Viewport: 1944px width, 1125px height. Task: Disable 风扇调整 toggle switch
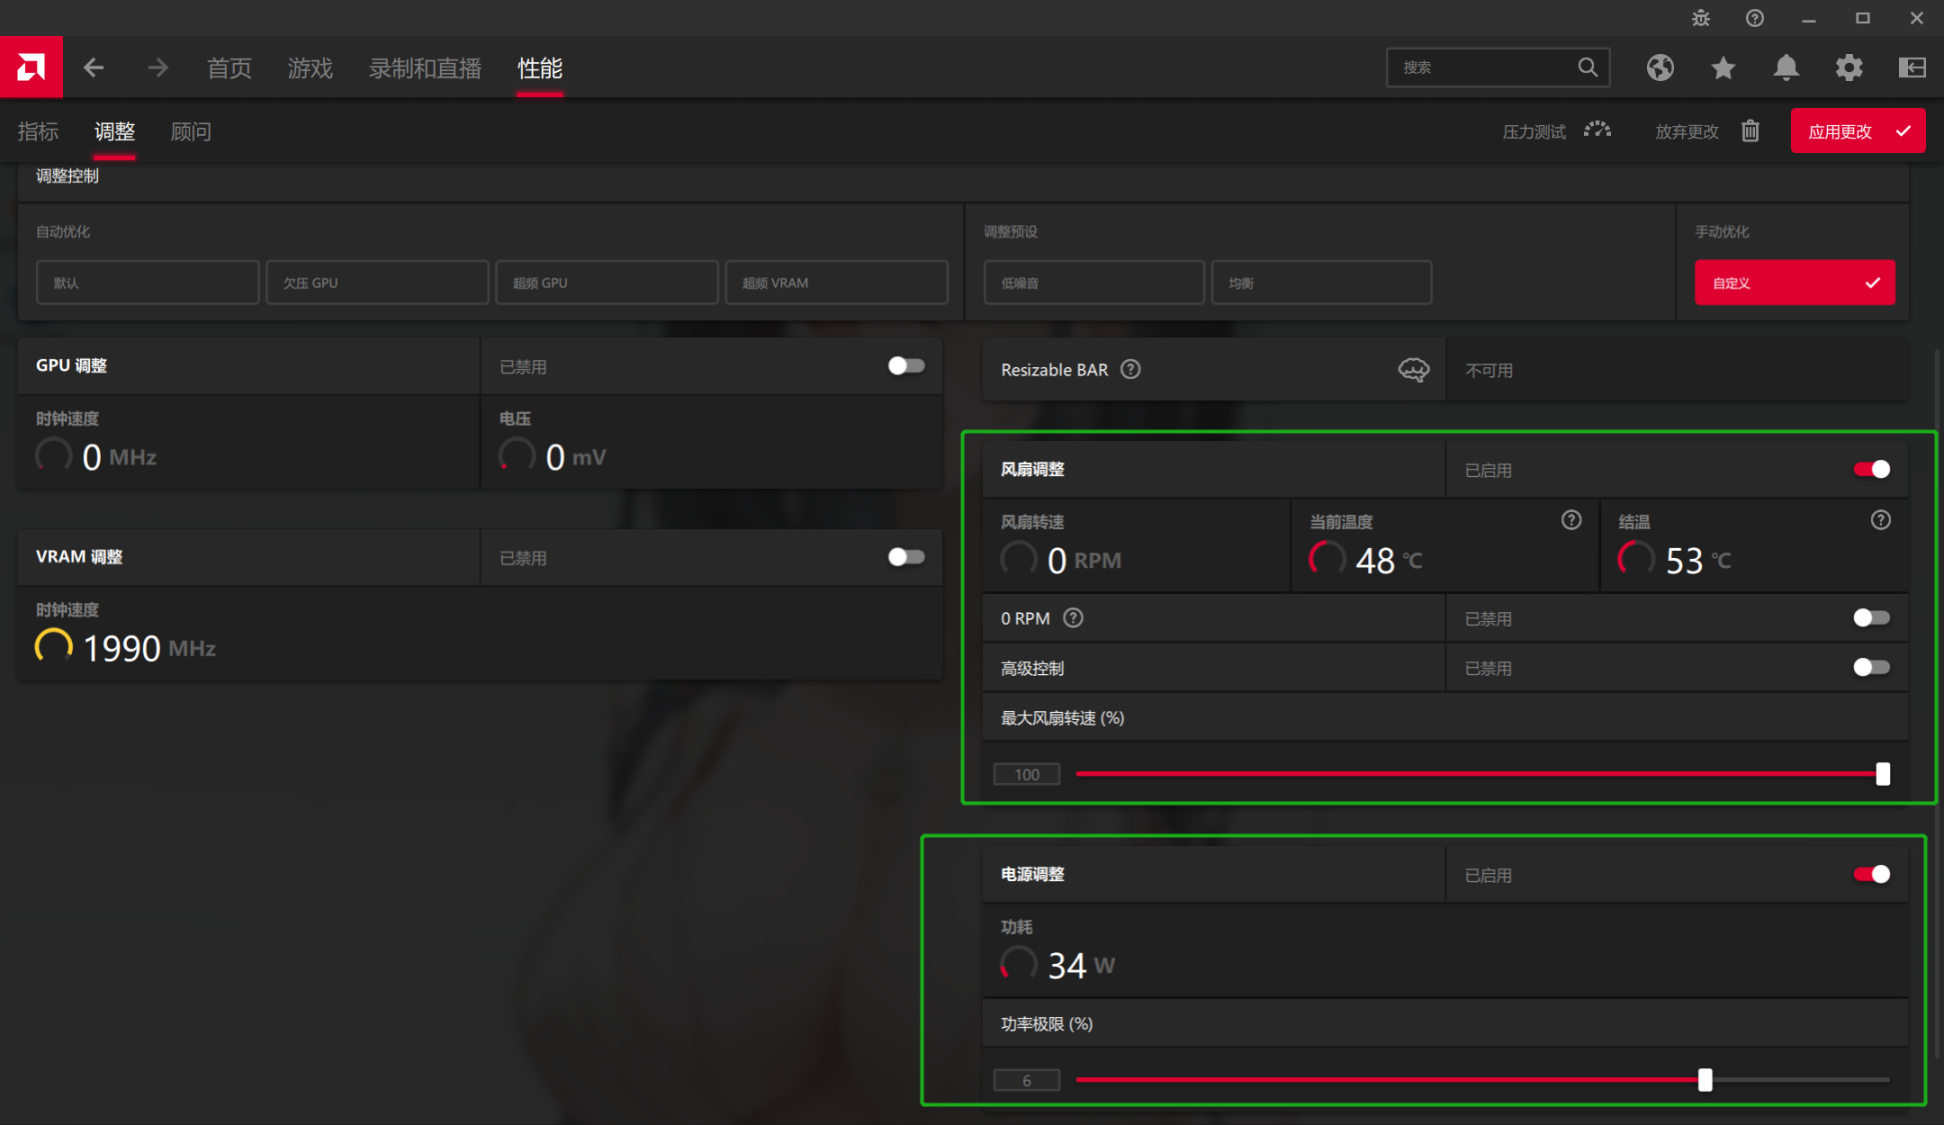[1871, 469]
